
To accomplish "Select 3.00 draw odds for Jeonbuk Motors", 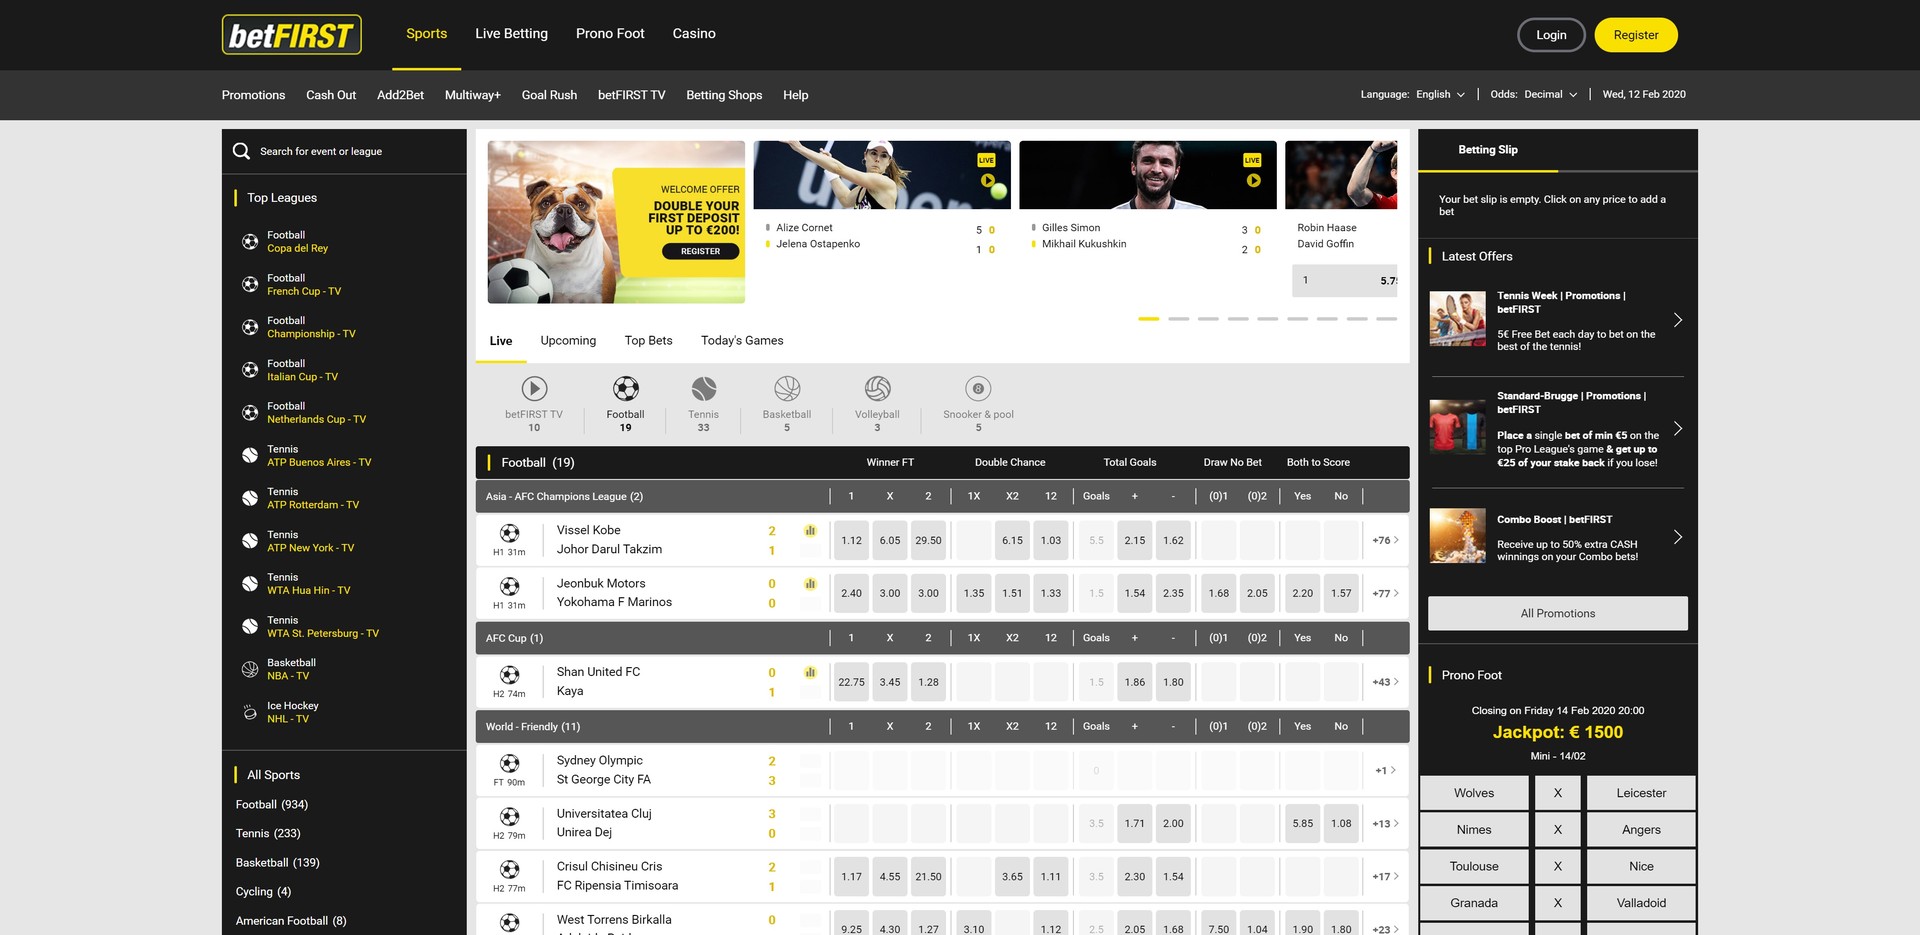I will click(x=890, y=593).
